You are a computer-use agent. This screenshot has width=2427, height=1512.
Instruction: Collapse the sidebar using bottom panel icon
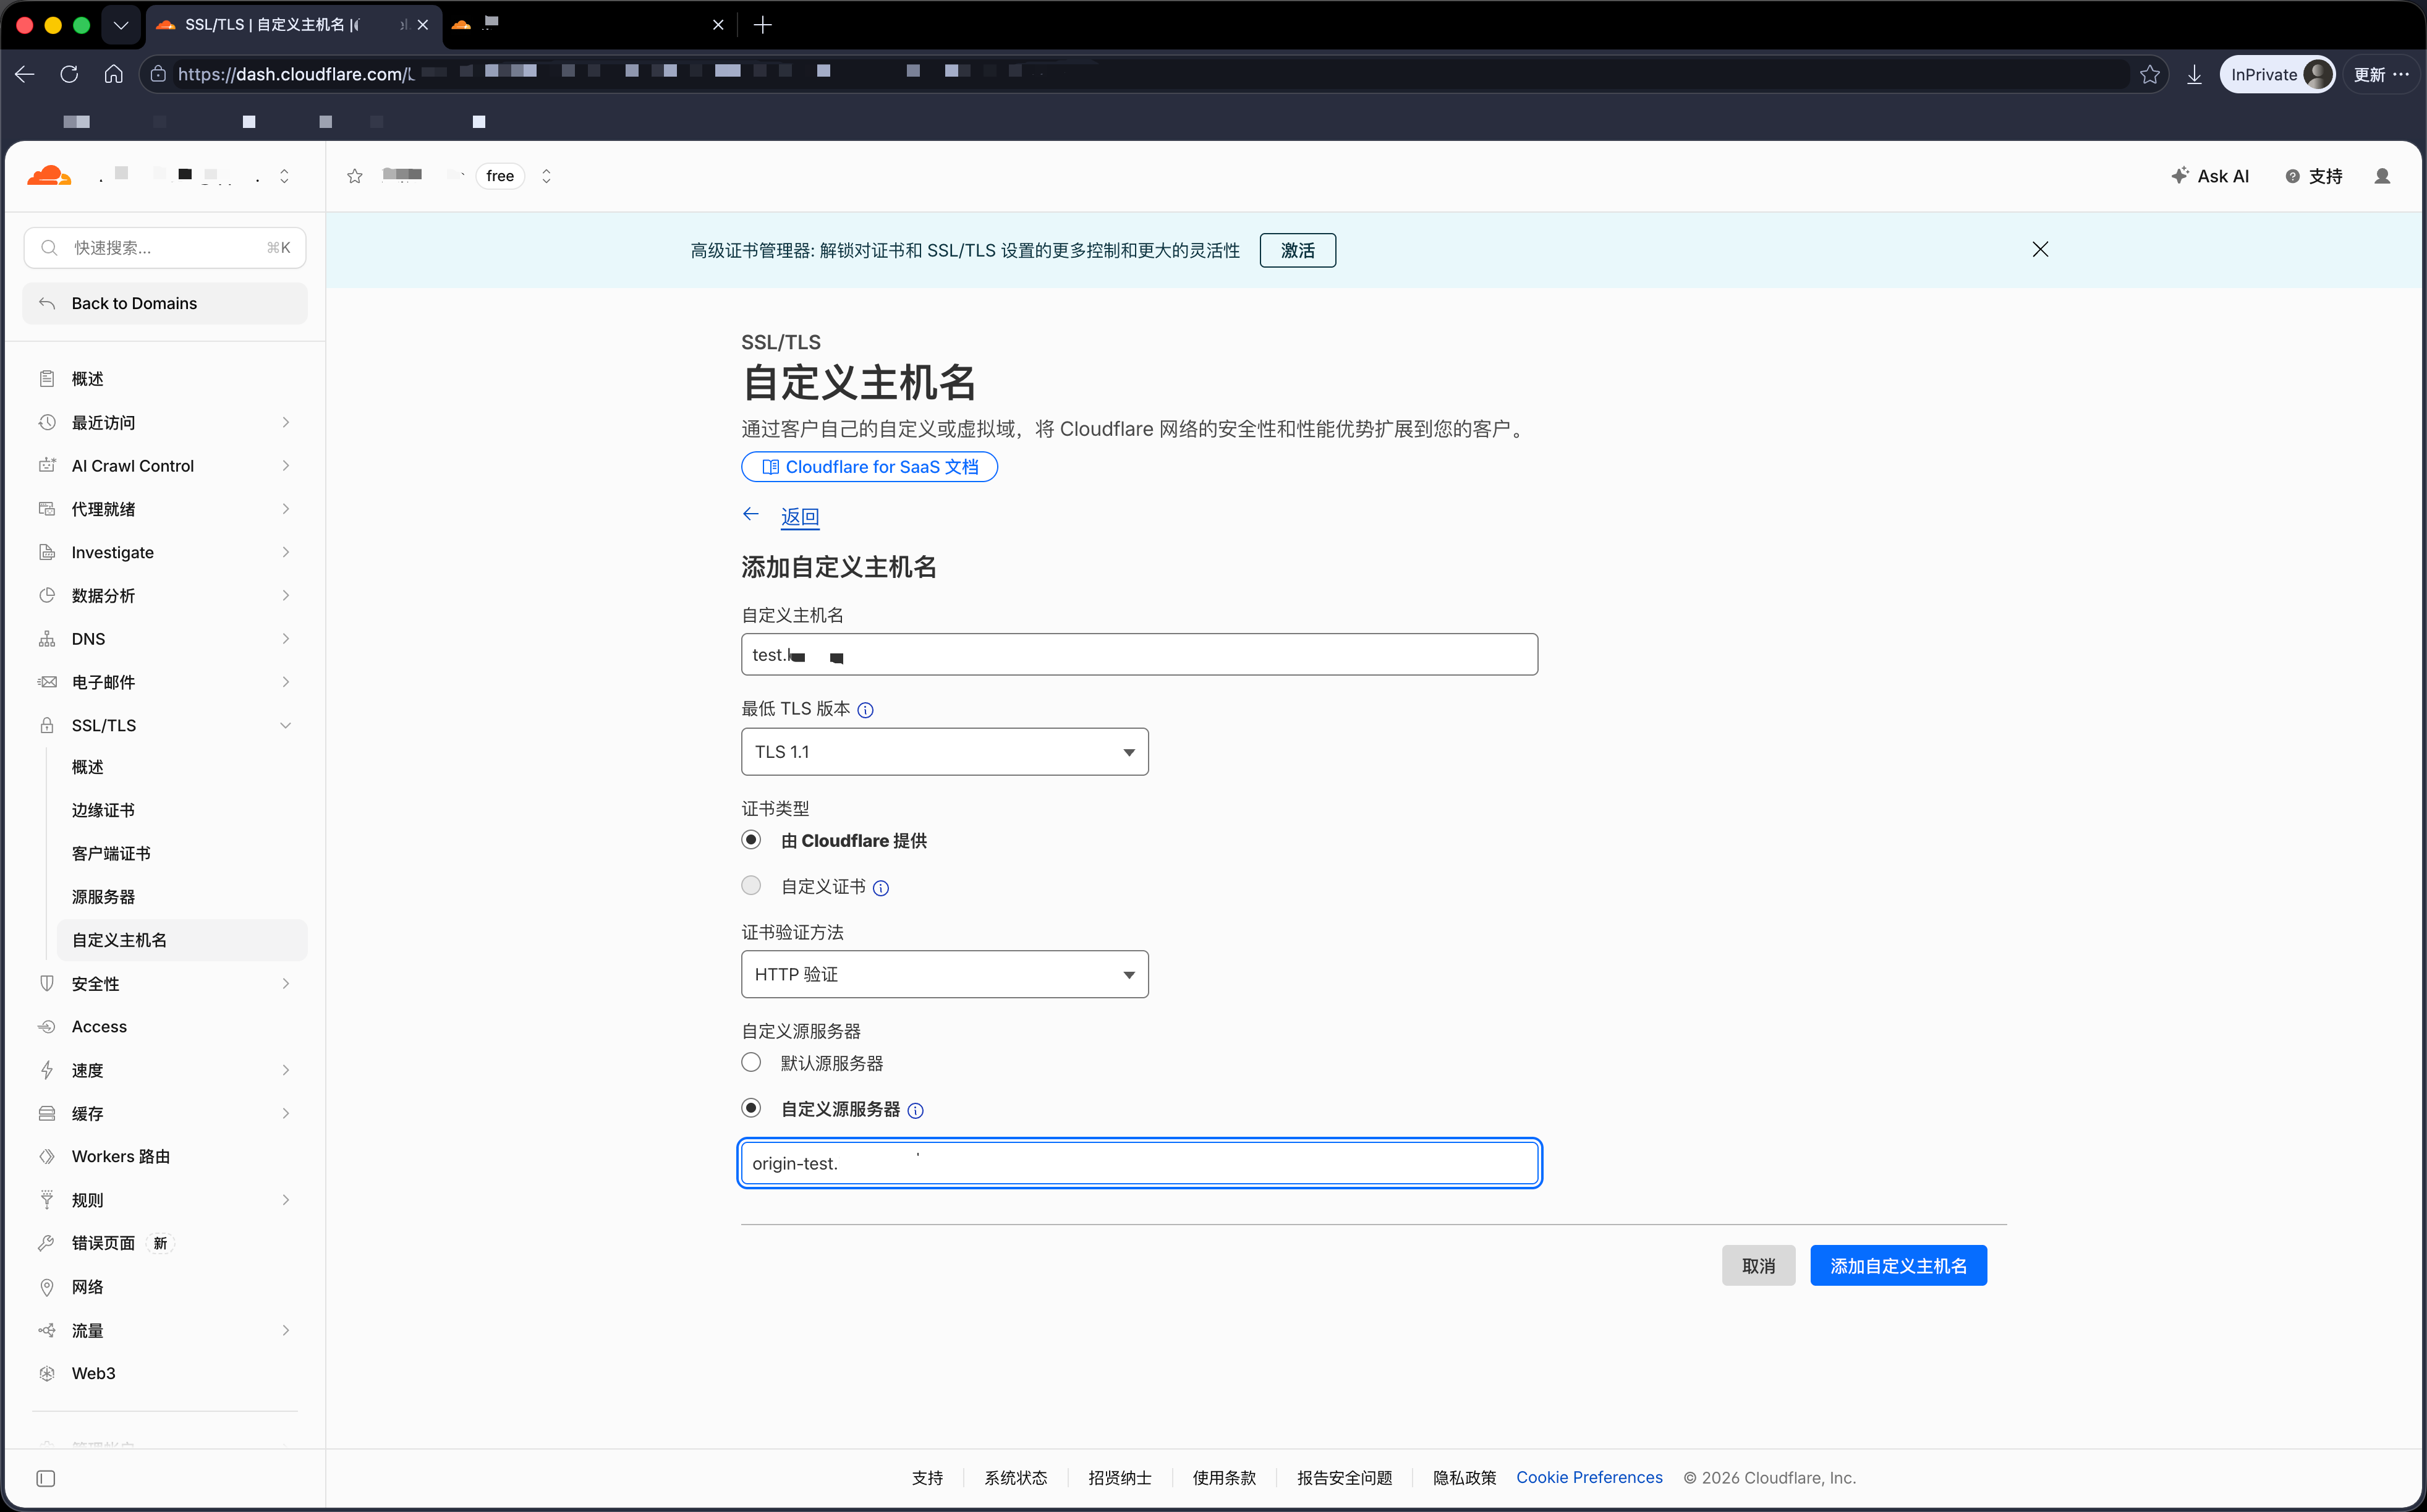coord(46,1478)
